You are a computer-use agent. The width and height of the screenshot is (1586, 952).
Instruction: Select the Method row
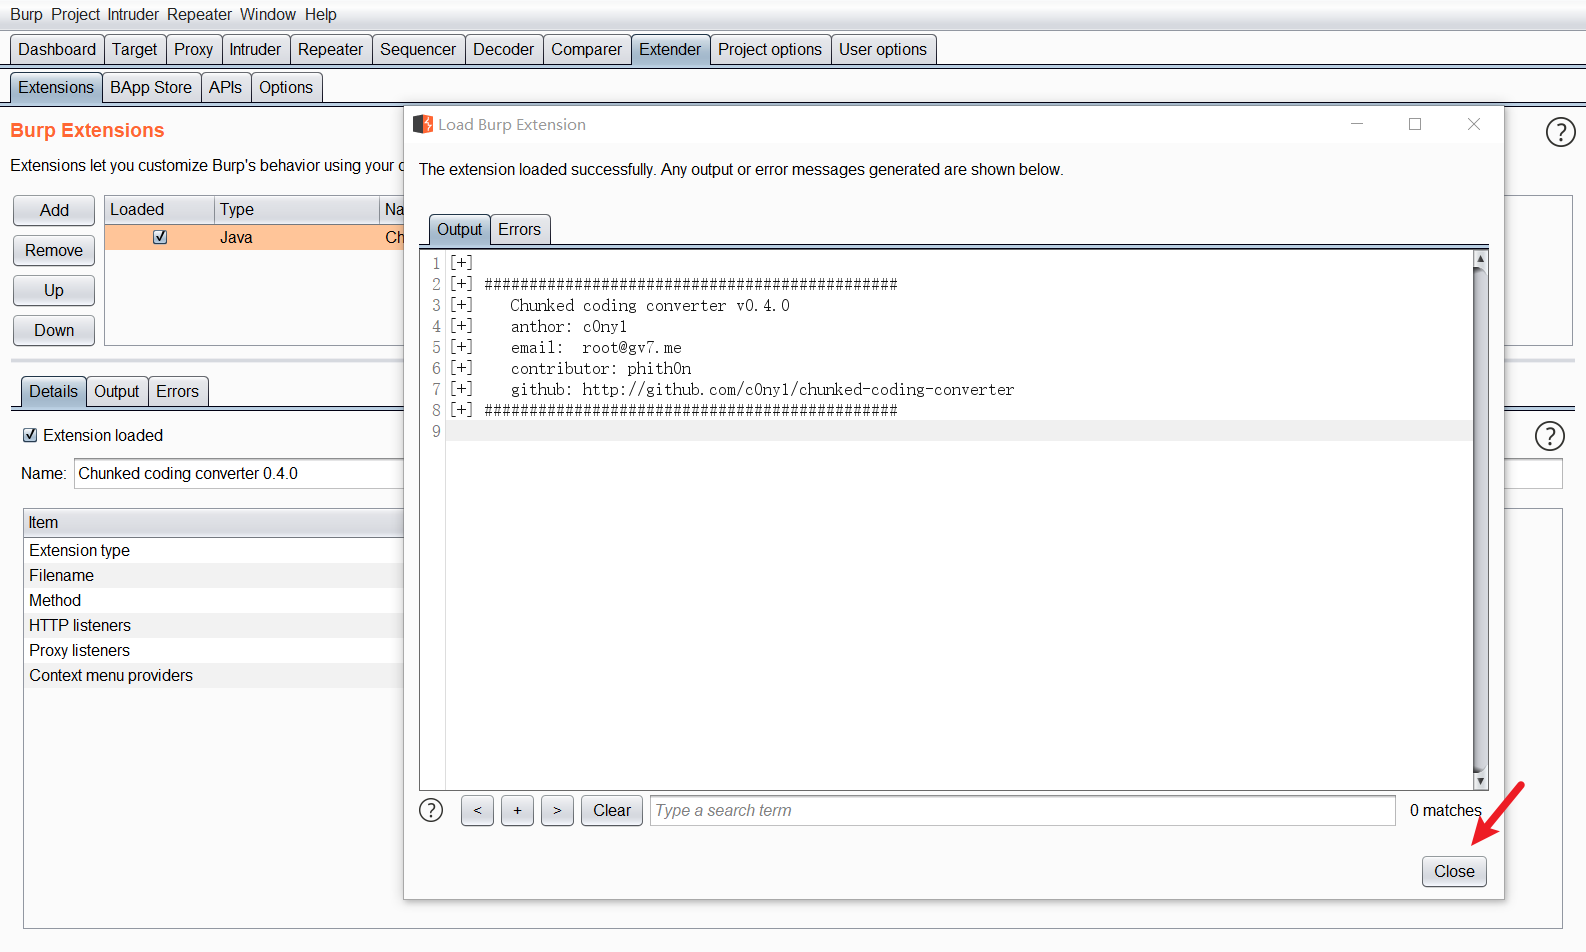[x=214, y=600]
